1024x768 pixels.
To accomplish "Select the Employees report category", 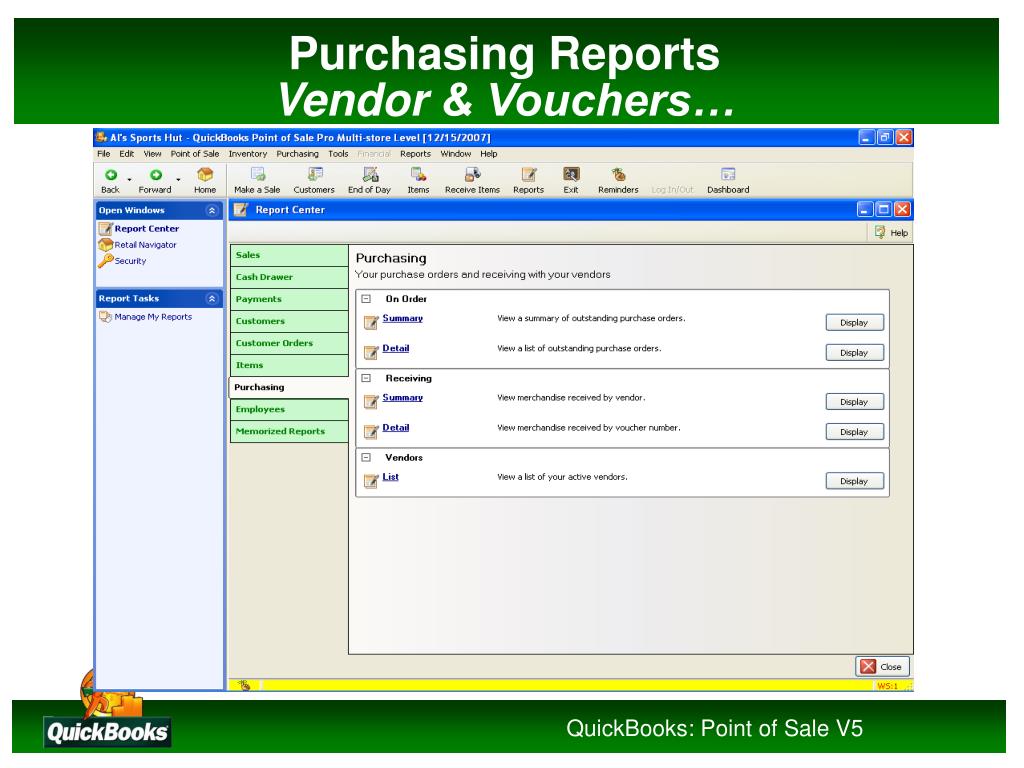I will click(x=289, y=409).
